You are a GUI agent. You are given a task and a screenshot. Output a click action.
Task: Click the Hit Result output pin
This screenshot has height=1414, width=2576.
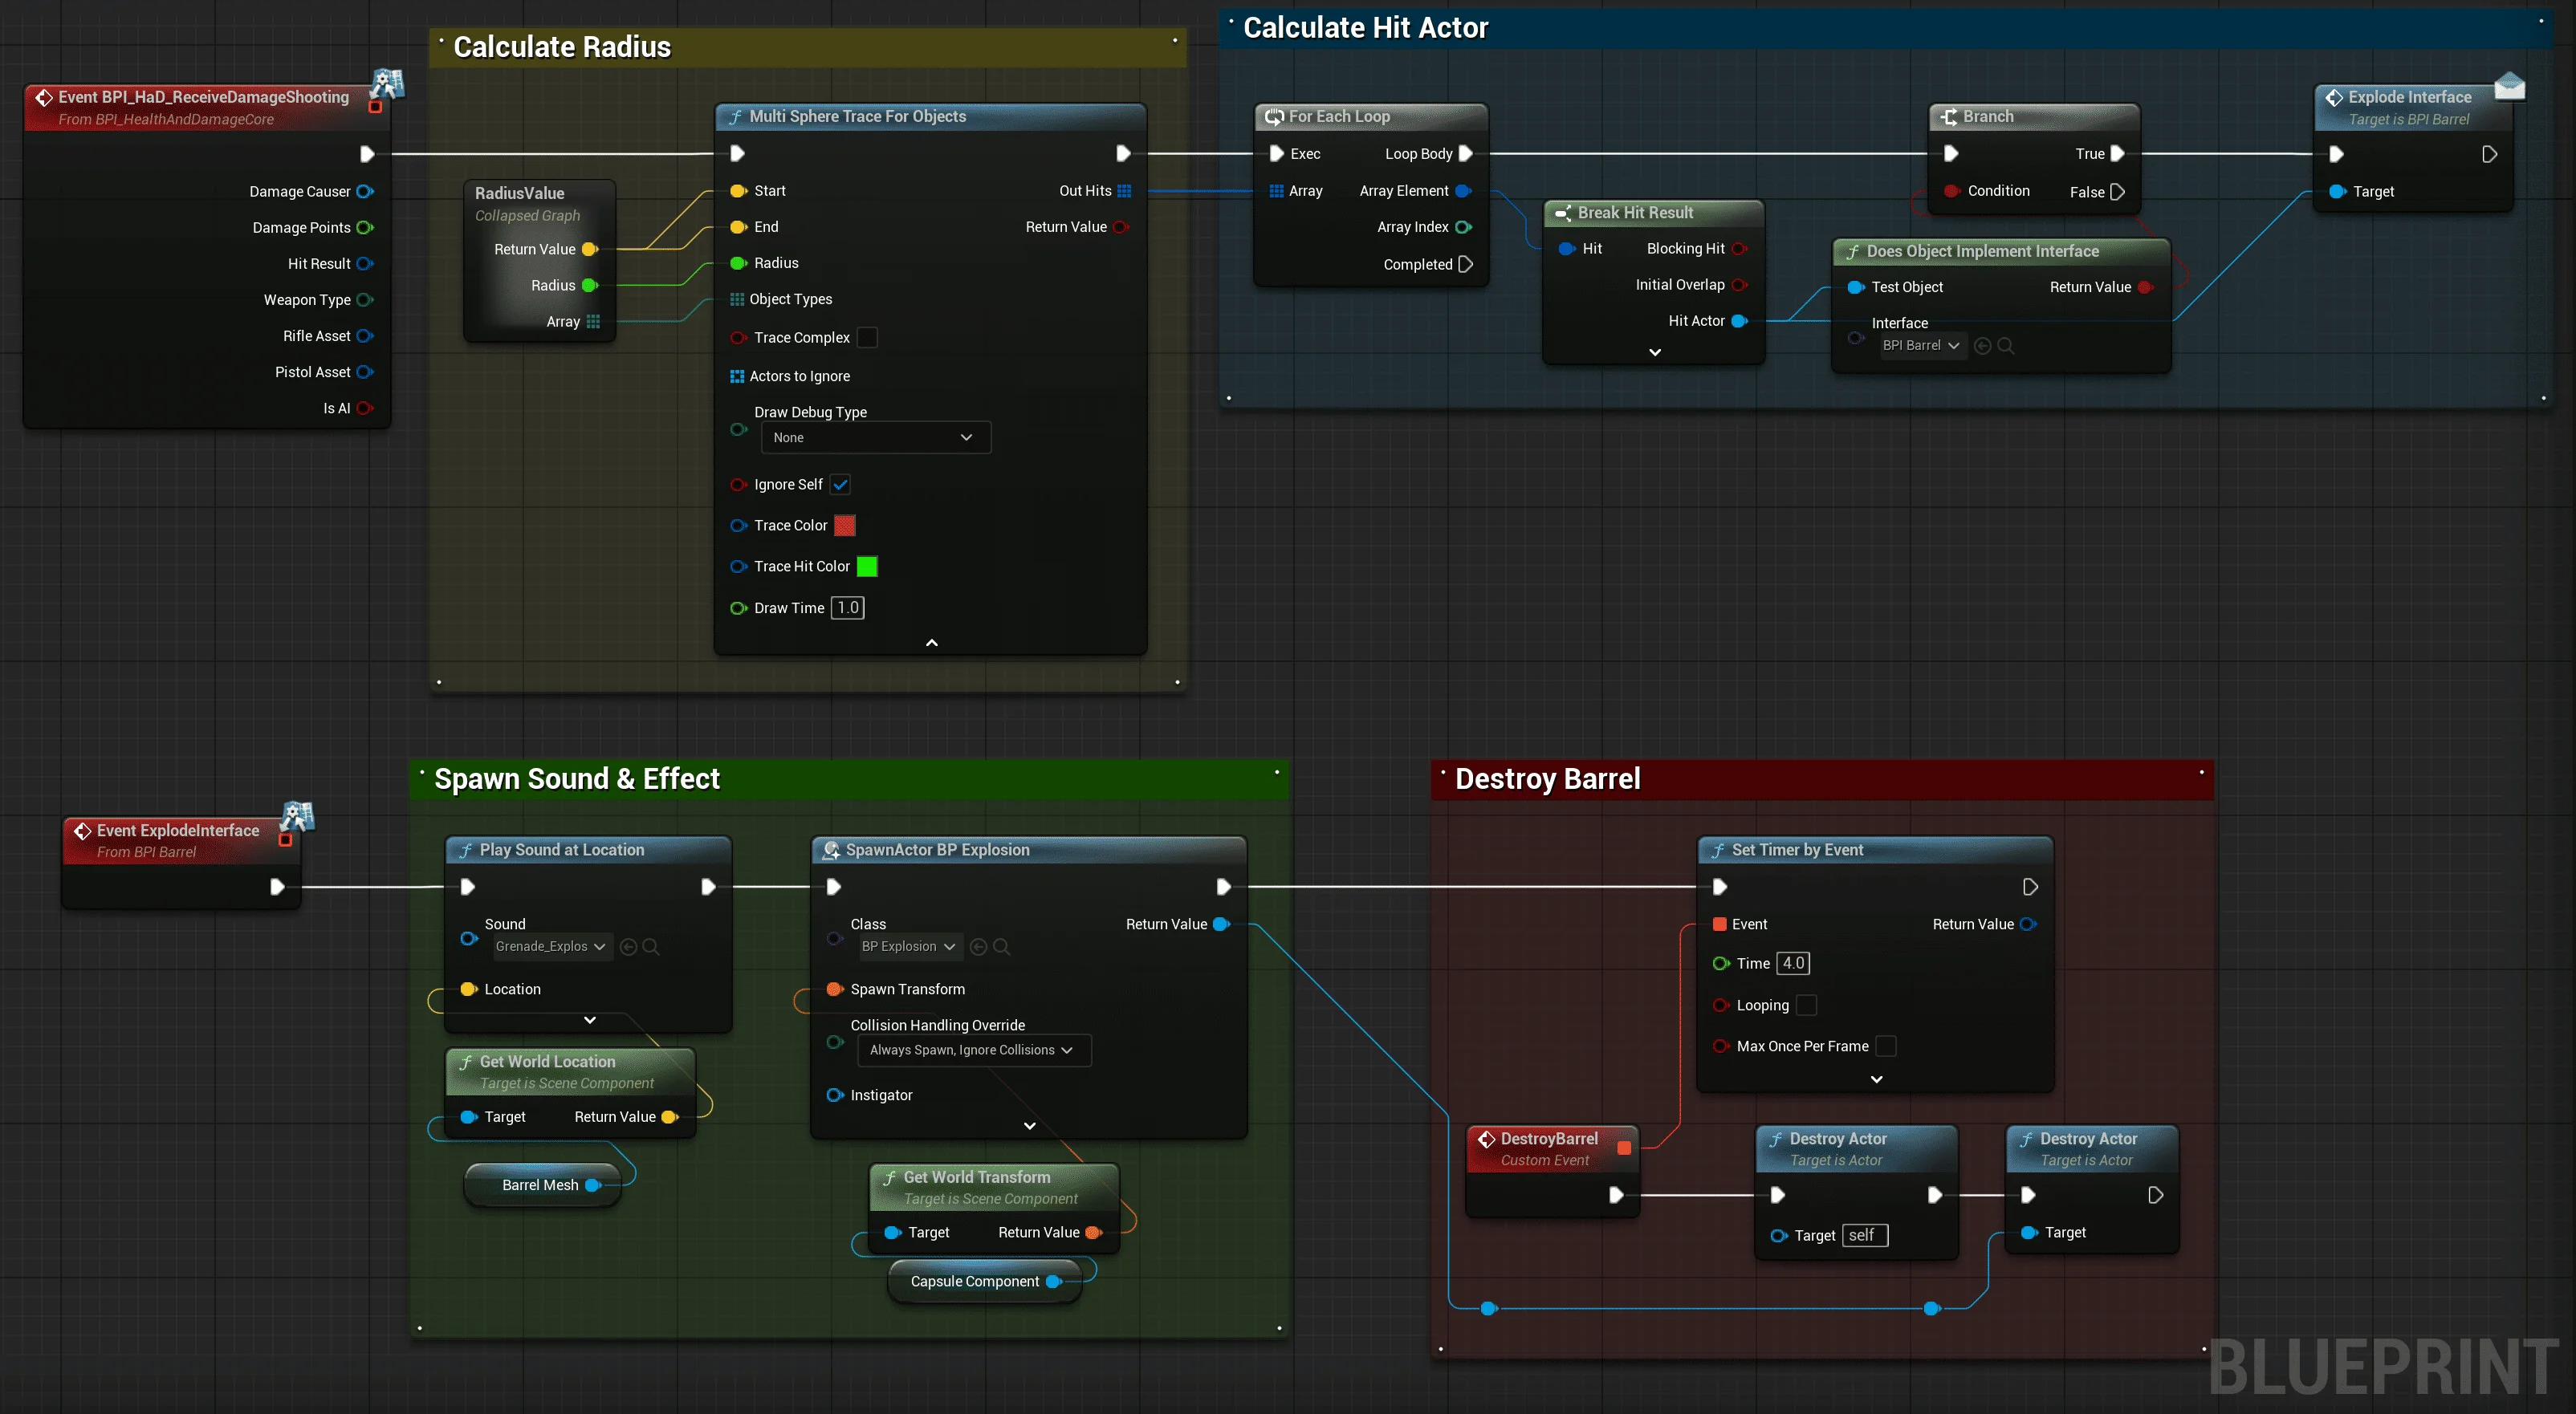(365, 263)
